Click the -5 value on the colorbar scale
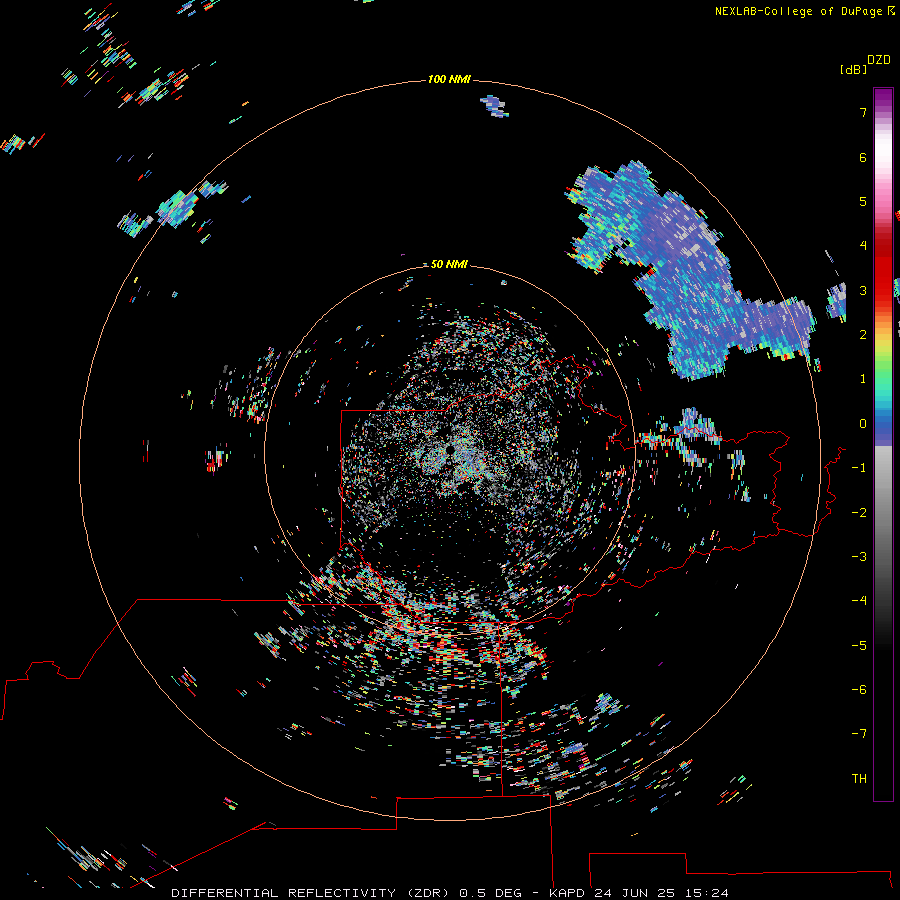 (859, 646)
